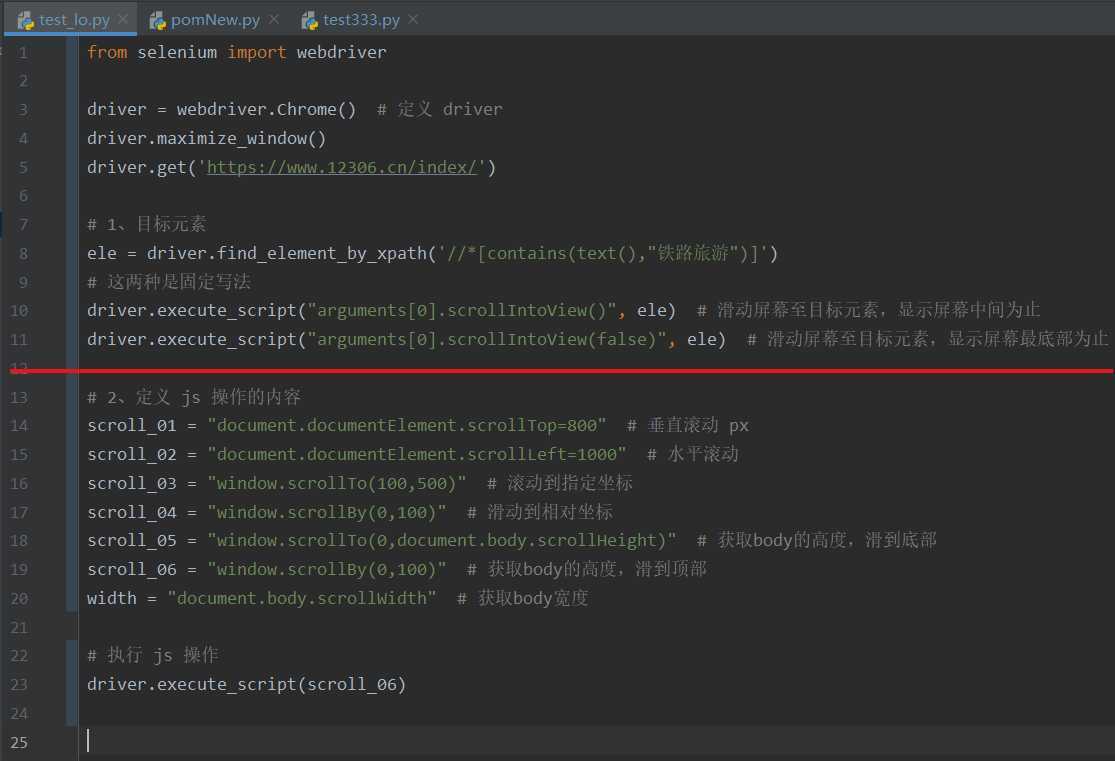
Task: Click the Python file icon on test_lo.py tab
Action: pos(26,21)
